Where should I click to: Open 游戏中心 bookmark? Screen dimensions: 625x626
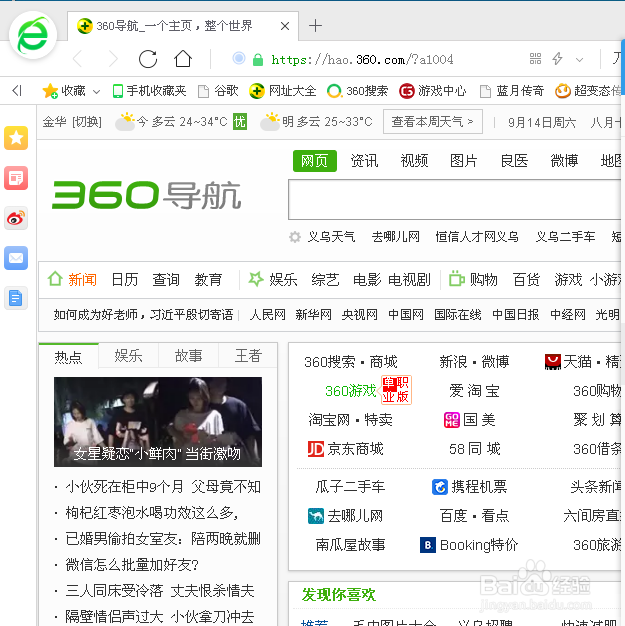[433, 91]
